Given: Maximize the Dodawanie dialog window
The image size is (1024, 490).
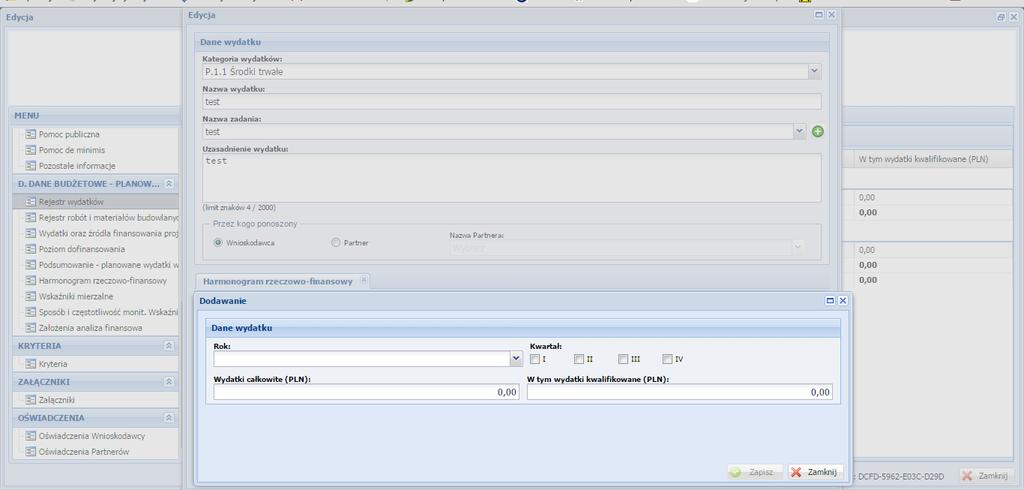Looking at the screenshot, I should point(830,301).
